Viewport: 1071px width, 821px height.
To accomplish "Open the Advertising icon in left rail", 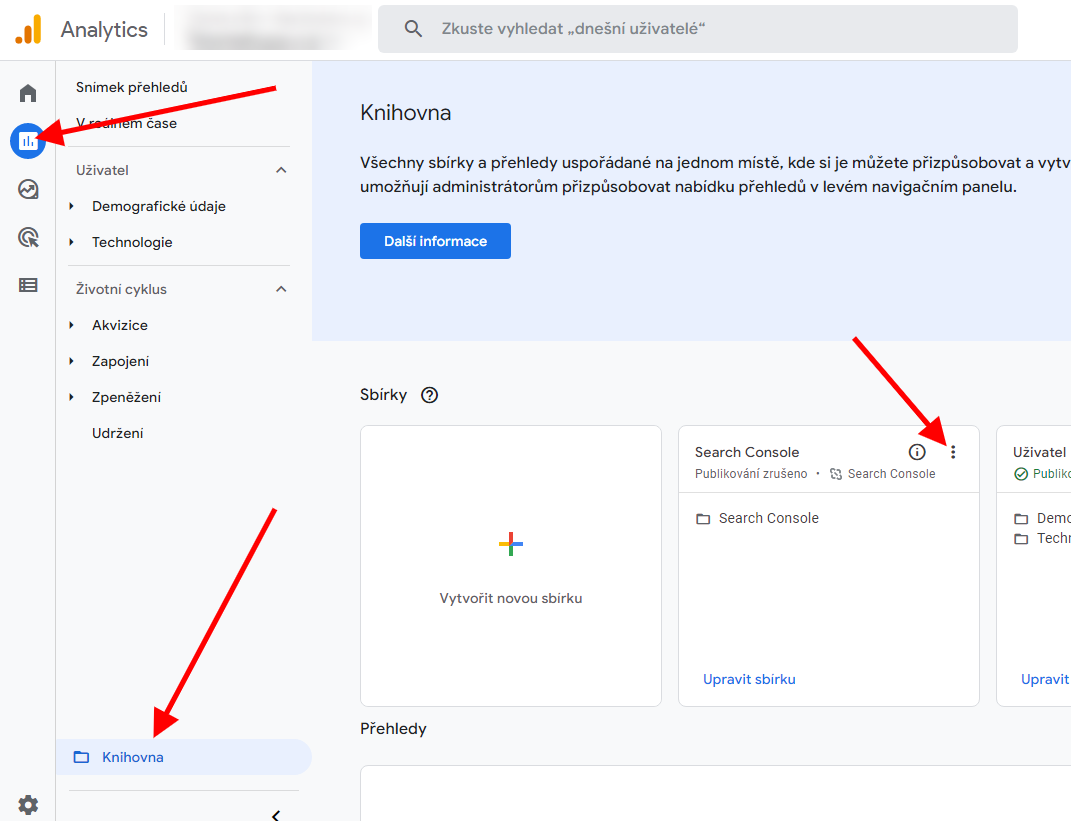I will 28,237.
